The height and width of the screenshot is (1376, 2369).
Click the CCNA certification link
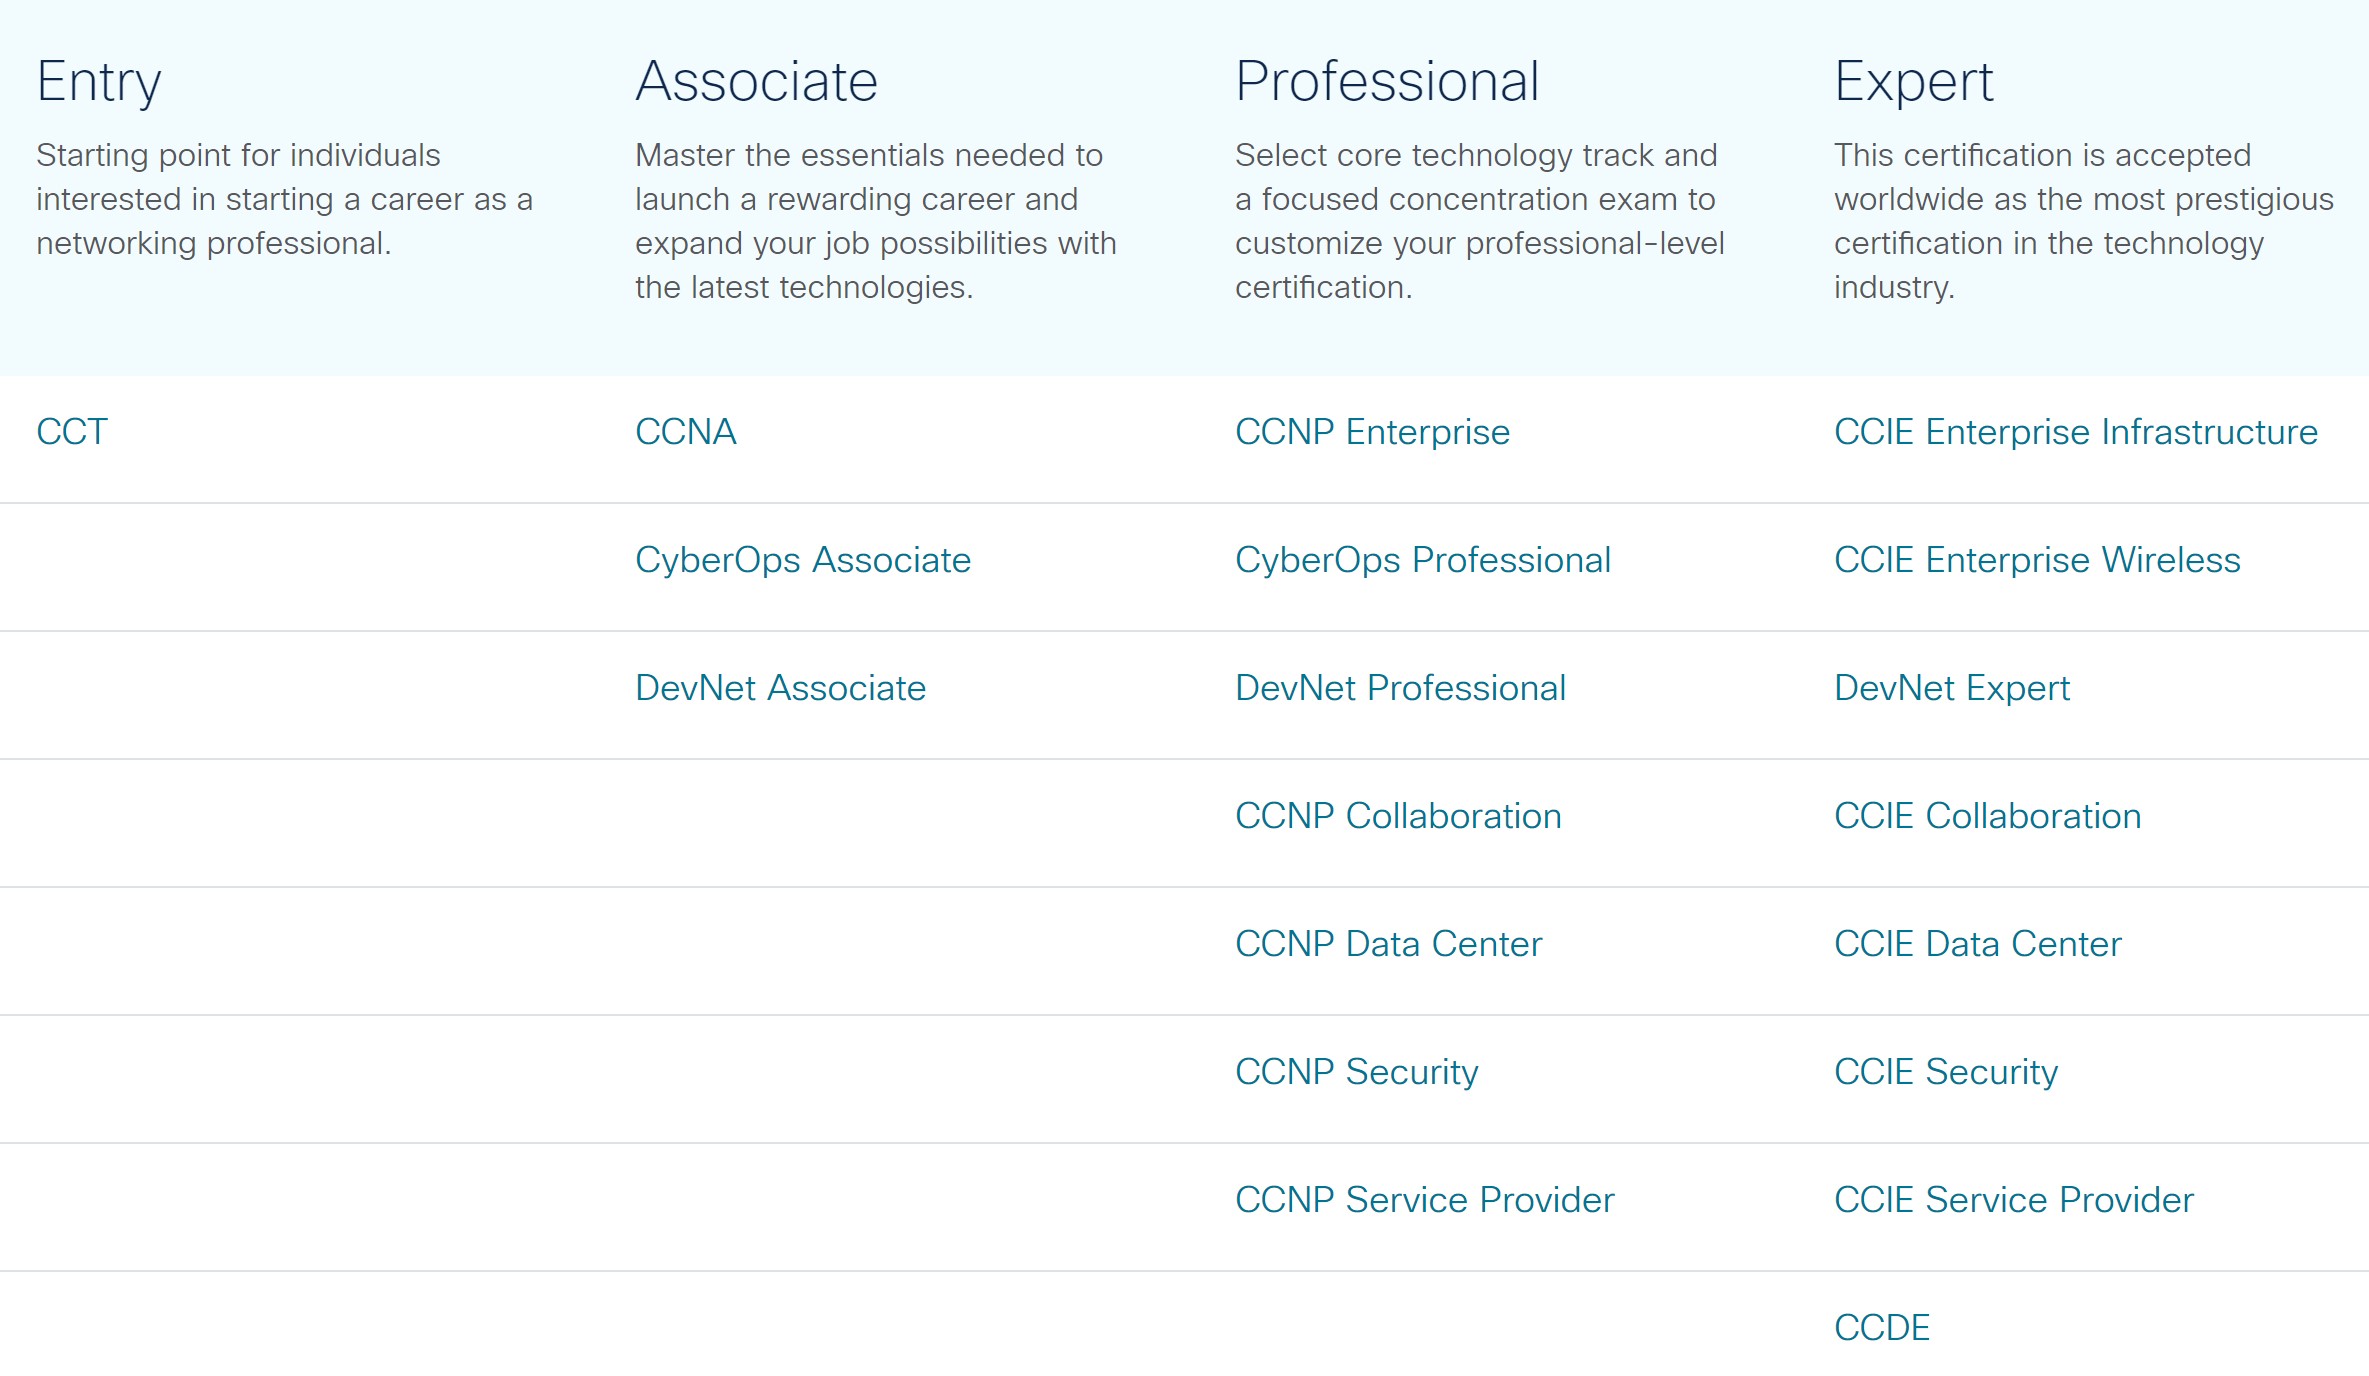coord(686,432)
